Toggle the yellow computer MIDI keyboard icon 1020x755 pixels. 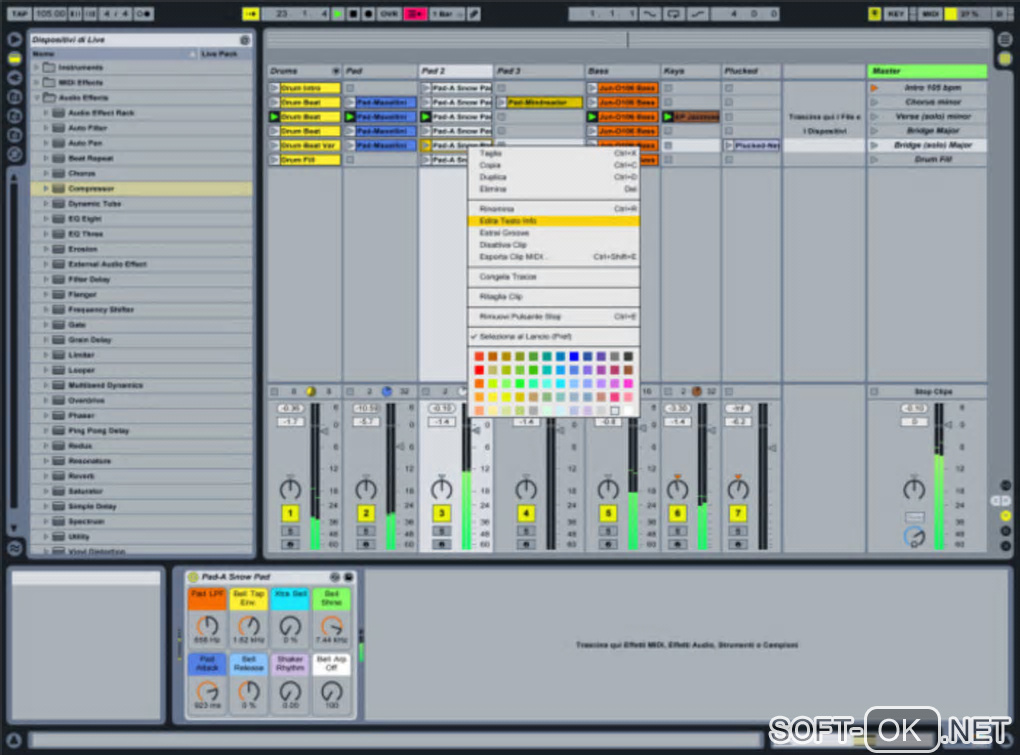875,13
